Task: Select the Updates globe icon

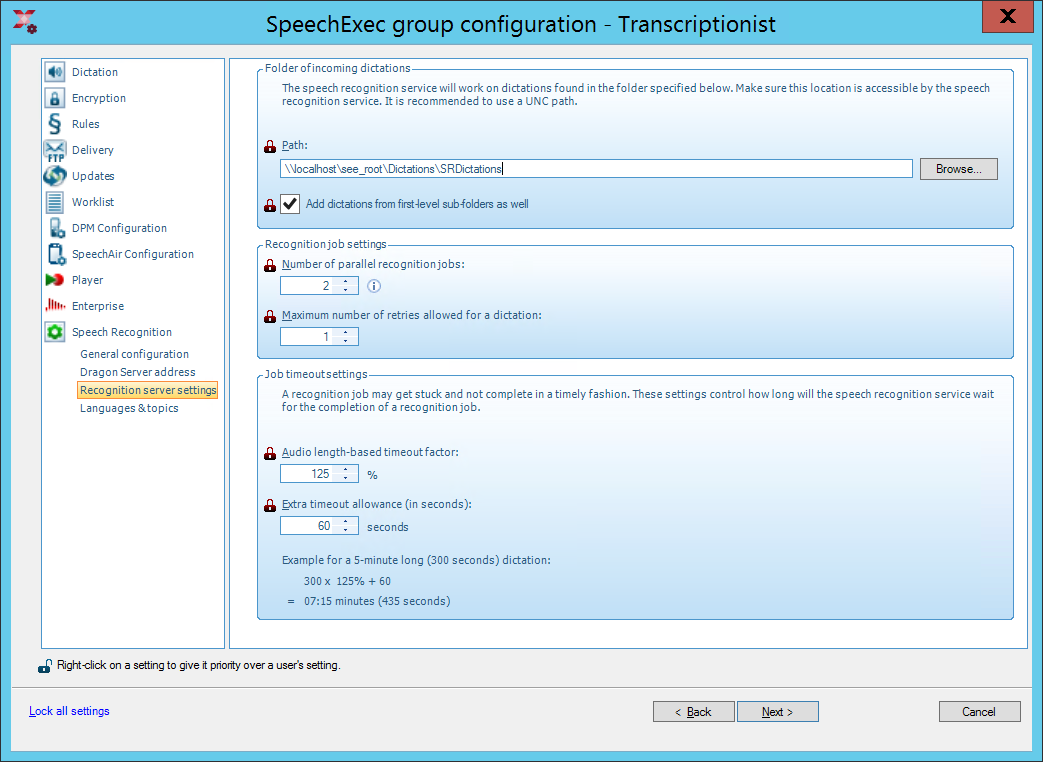Action: pos(55,176)
